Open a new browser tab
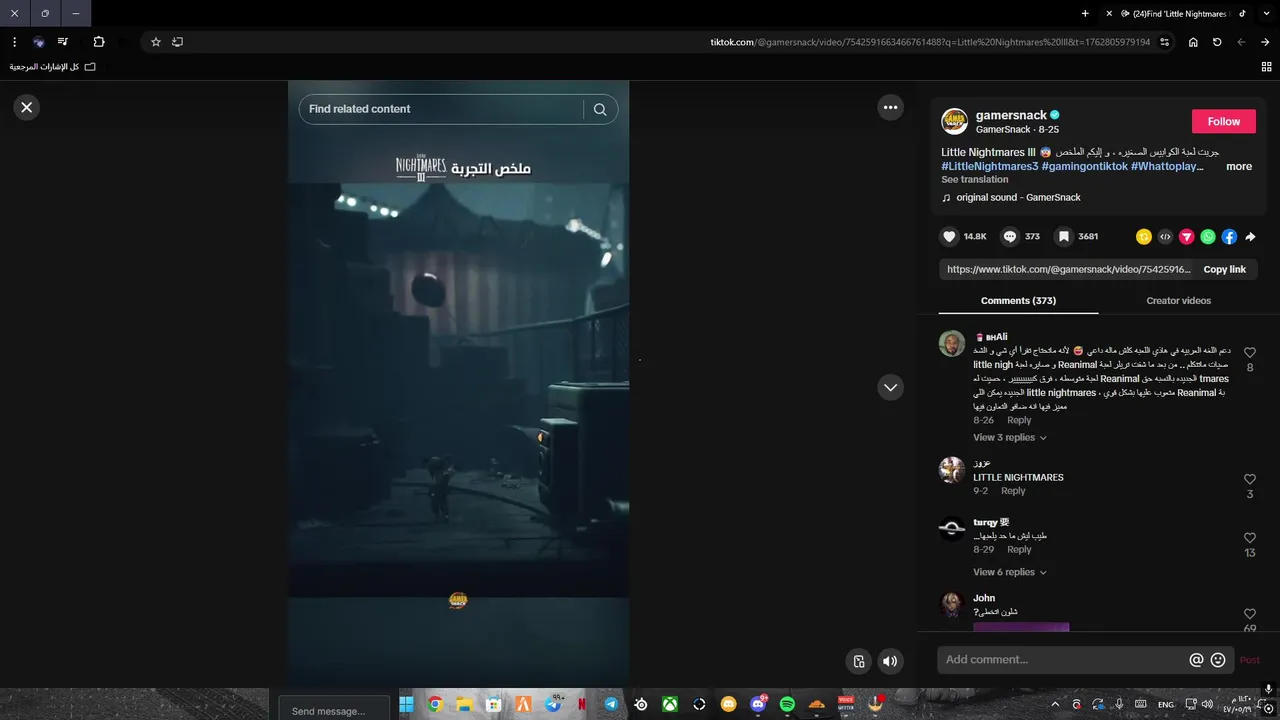This screenshot has height=720, width=1280. pyautogui.click(x=1085, y=14)
